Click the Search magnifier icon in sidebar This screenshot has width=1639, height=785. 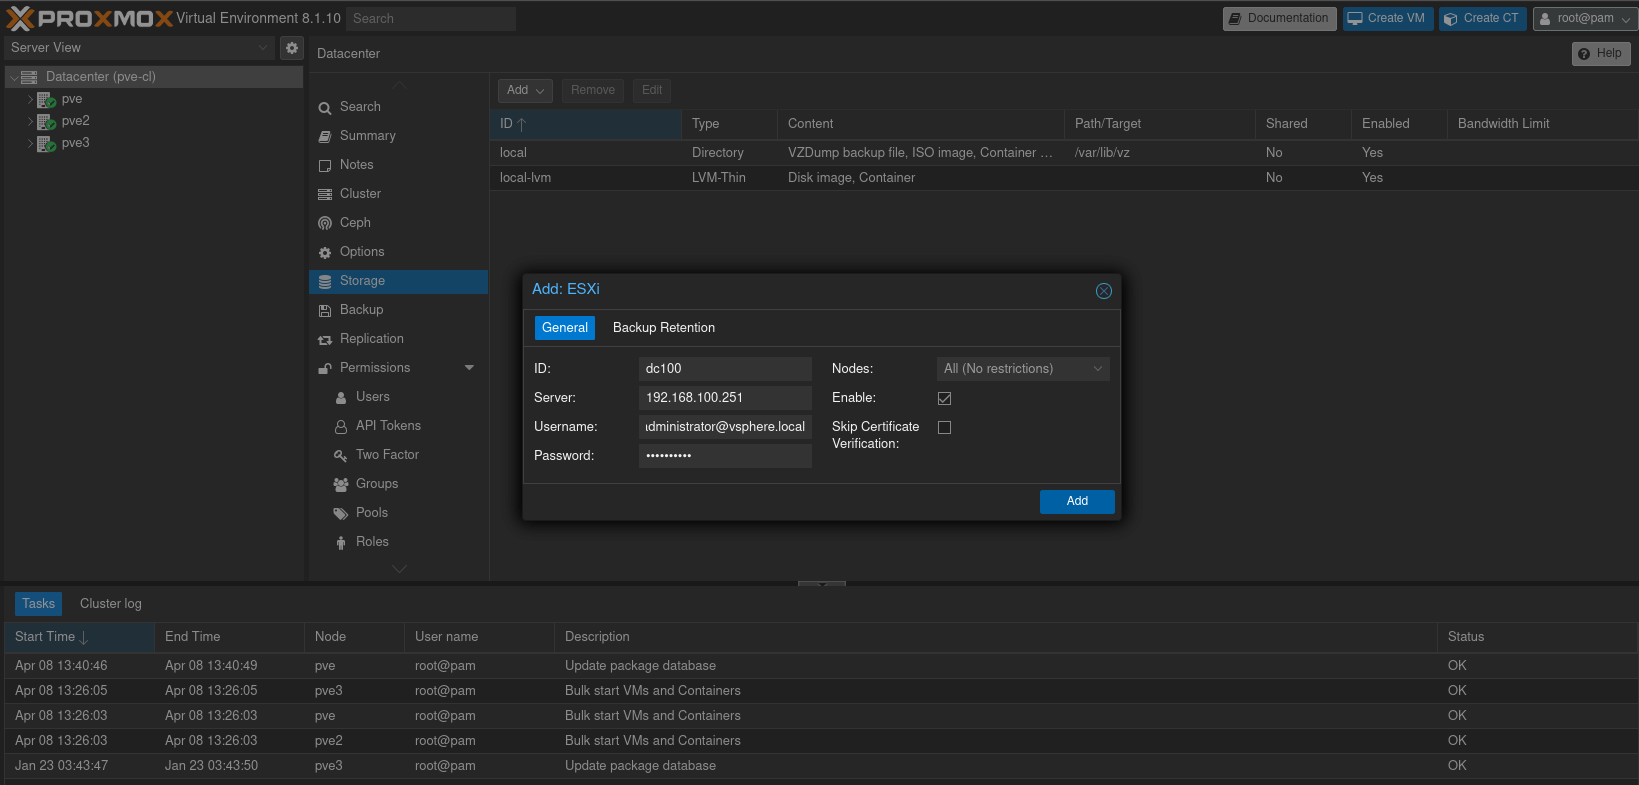point(325,108)
